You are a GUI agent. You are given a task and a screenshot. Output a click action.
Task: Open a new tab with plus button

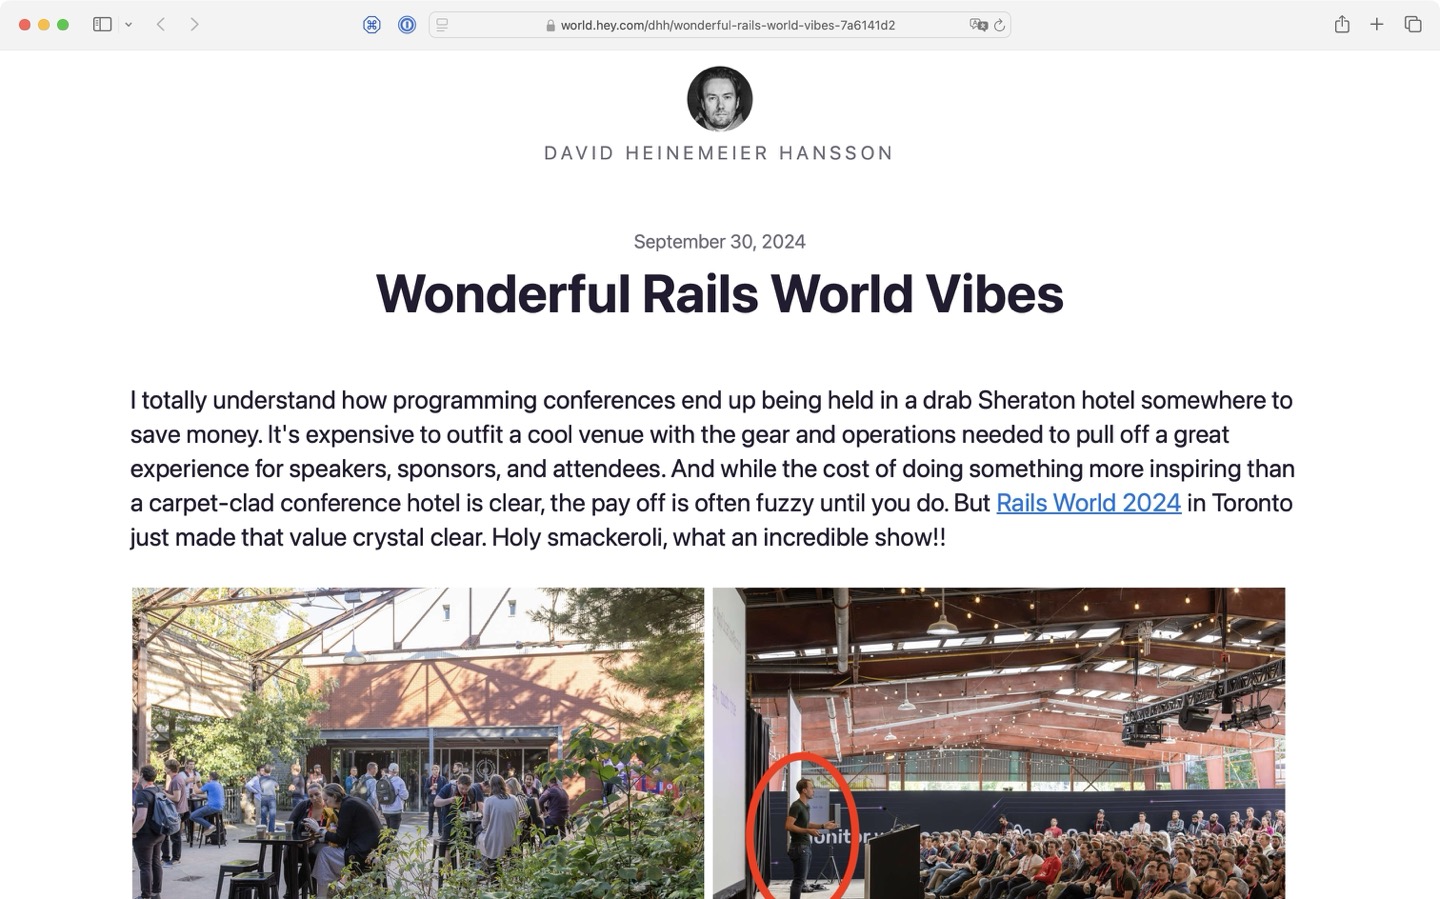point(1377,24)
